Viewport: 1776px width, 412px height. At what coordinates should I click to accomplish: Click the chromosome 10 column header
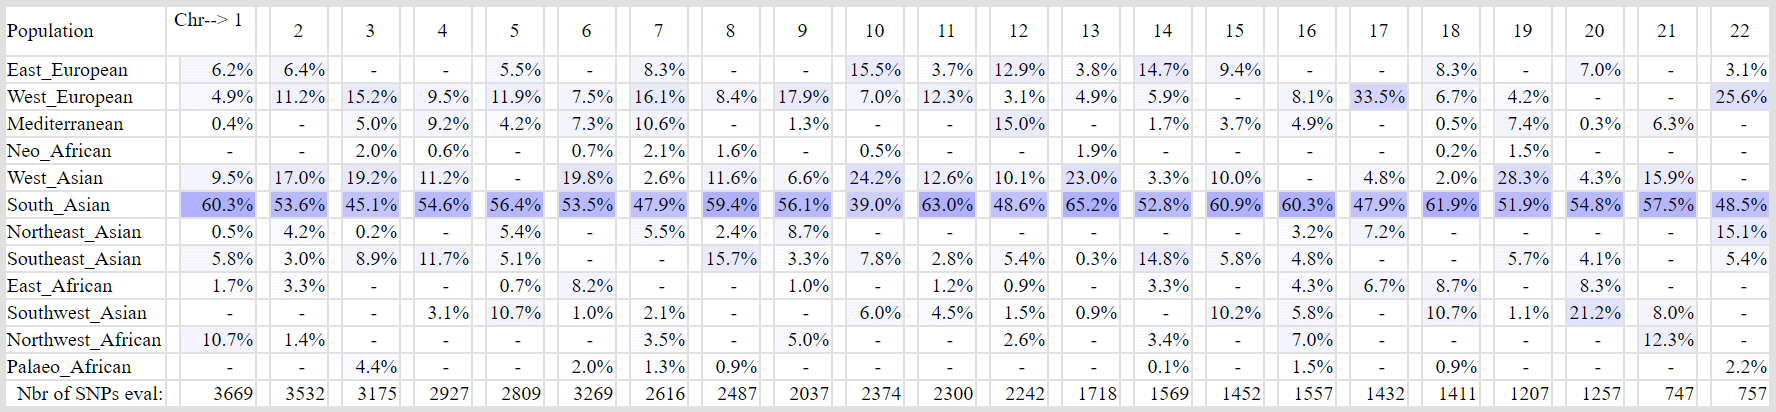[x=874, y=31]
